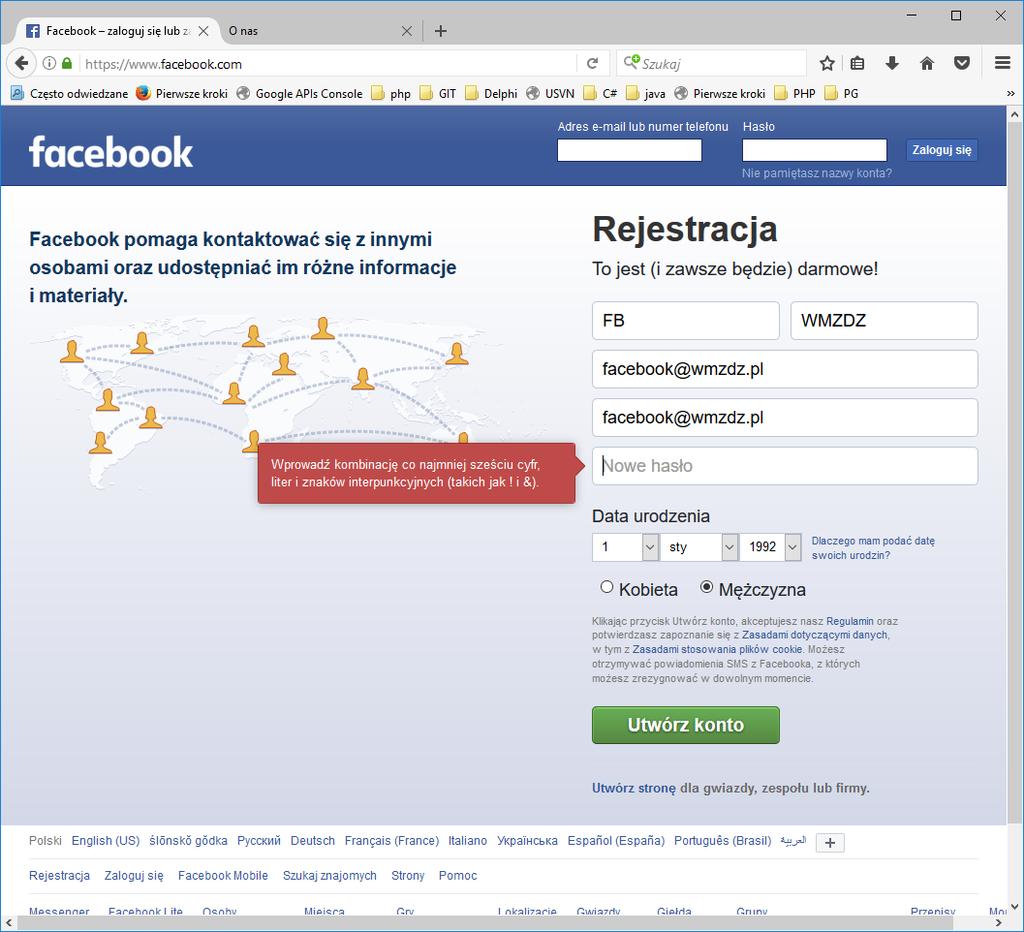Open 'Często odwiedzane' bookmark
This screenshot has width=1024, height=932.
click(70, 93)
